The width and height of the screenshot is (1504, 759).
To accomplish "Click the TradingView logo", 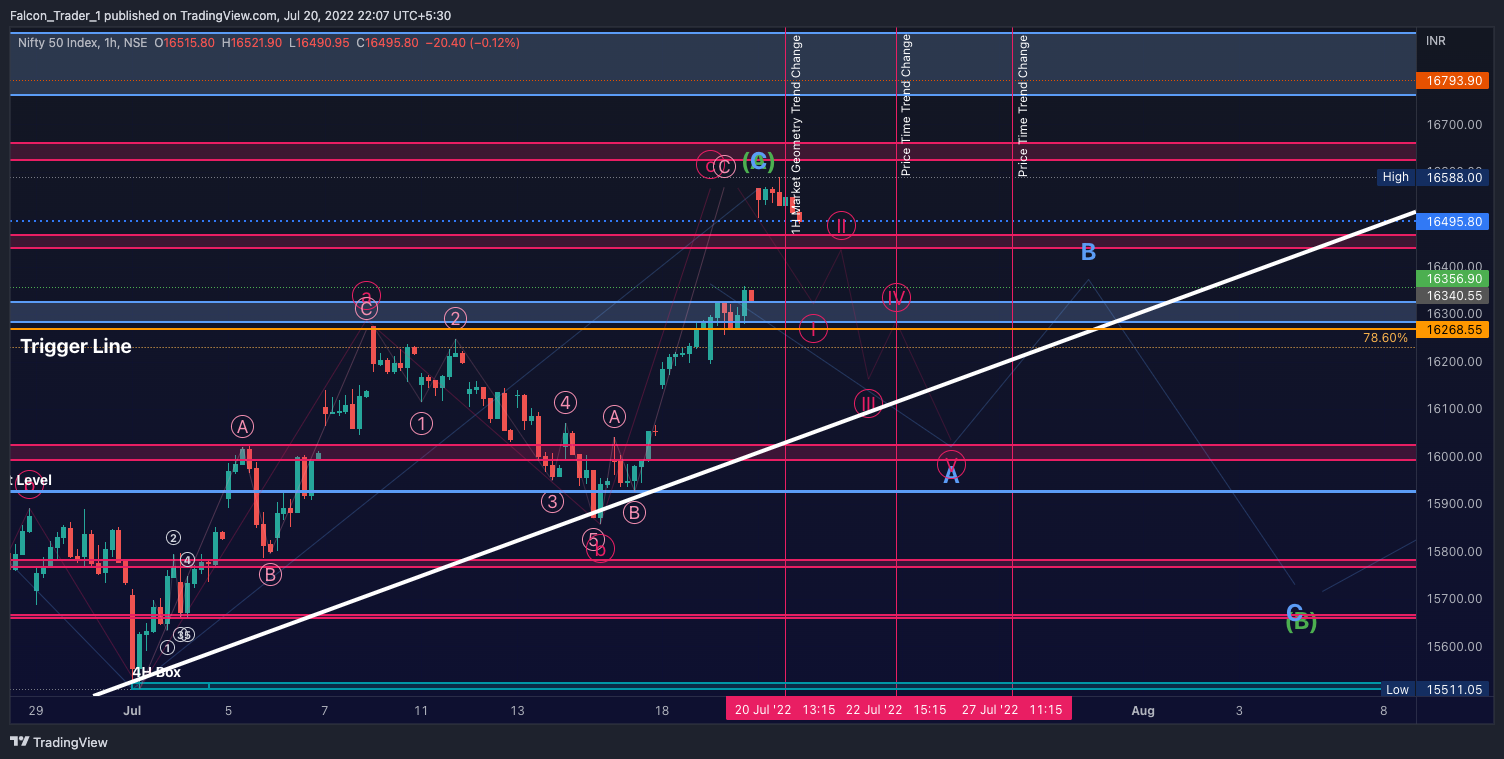I will coord(58,742).
